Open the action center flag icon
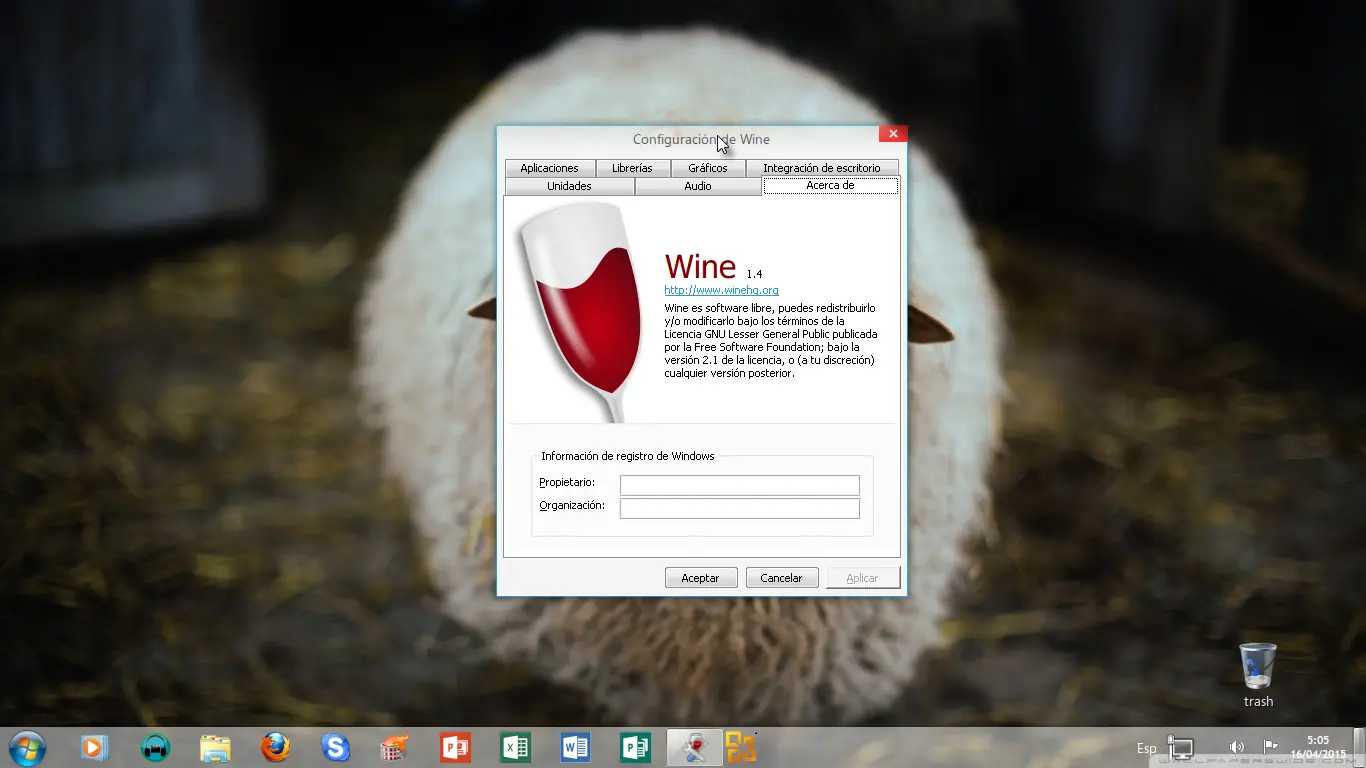The width and height of the screenshot is (1366, 768). [1271, 746]
